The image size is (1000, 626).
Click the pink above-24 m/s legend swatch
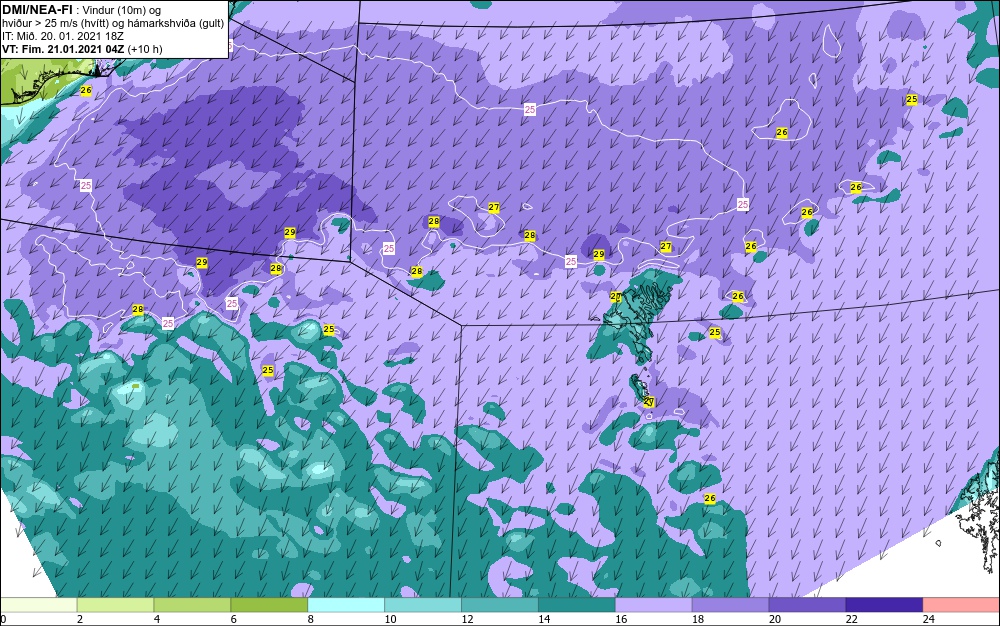coord(961,605)
